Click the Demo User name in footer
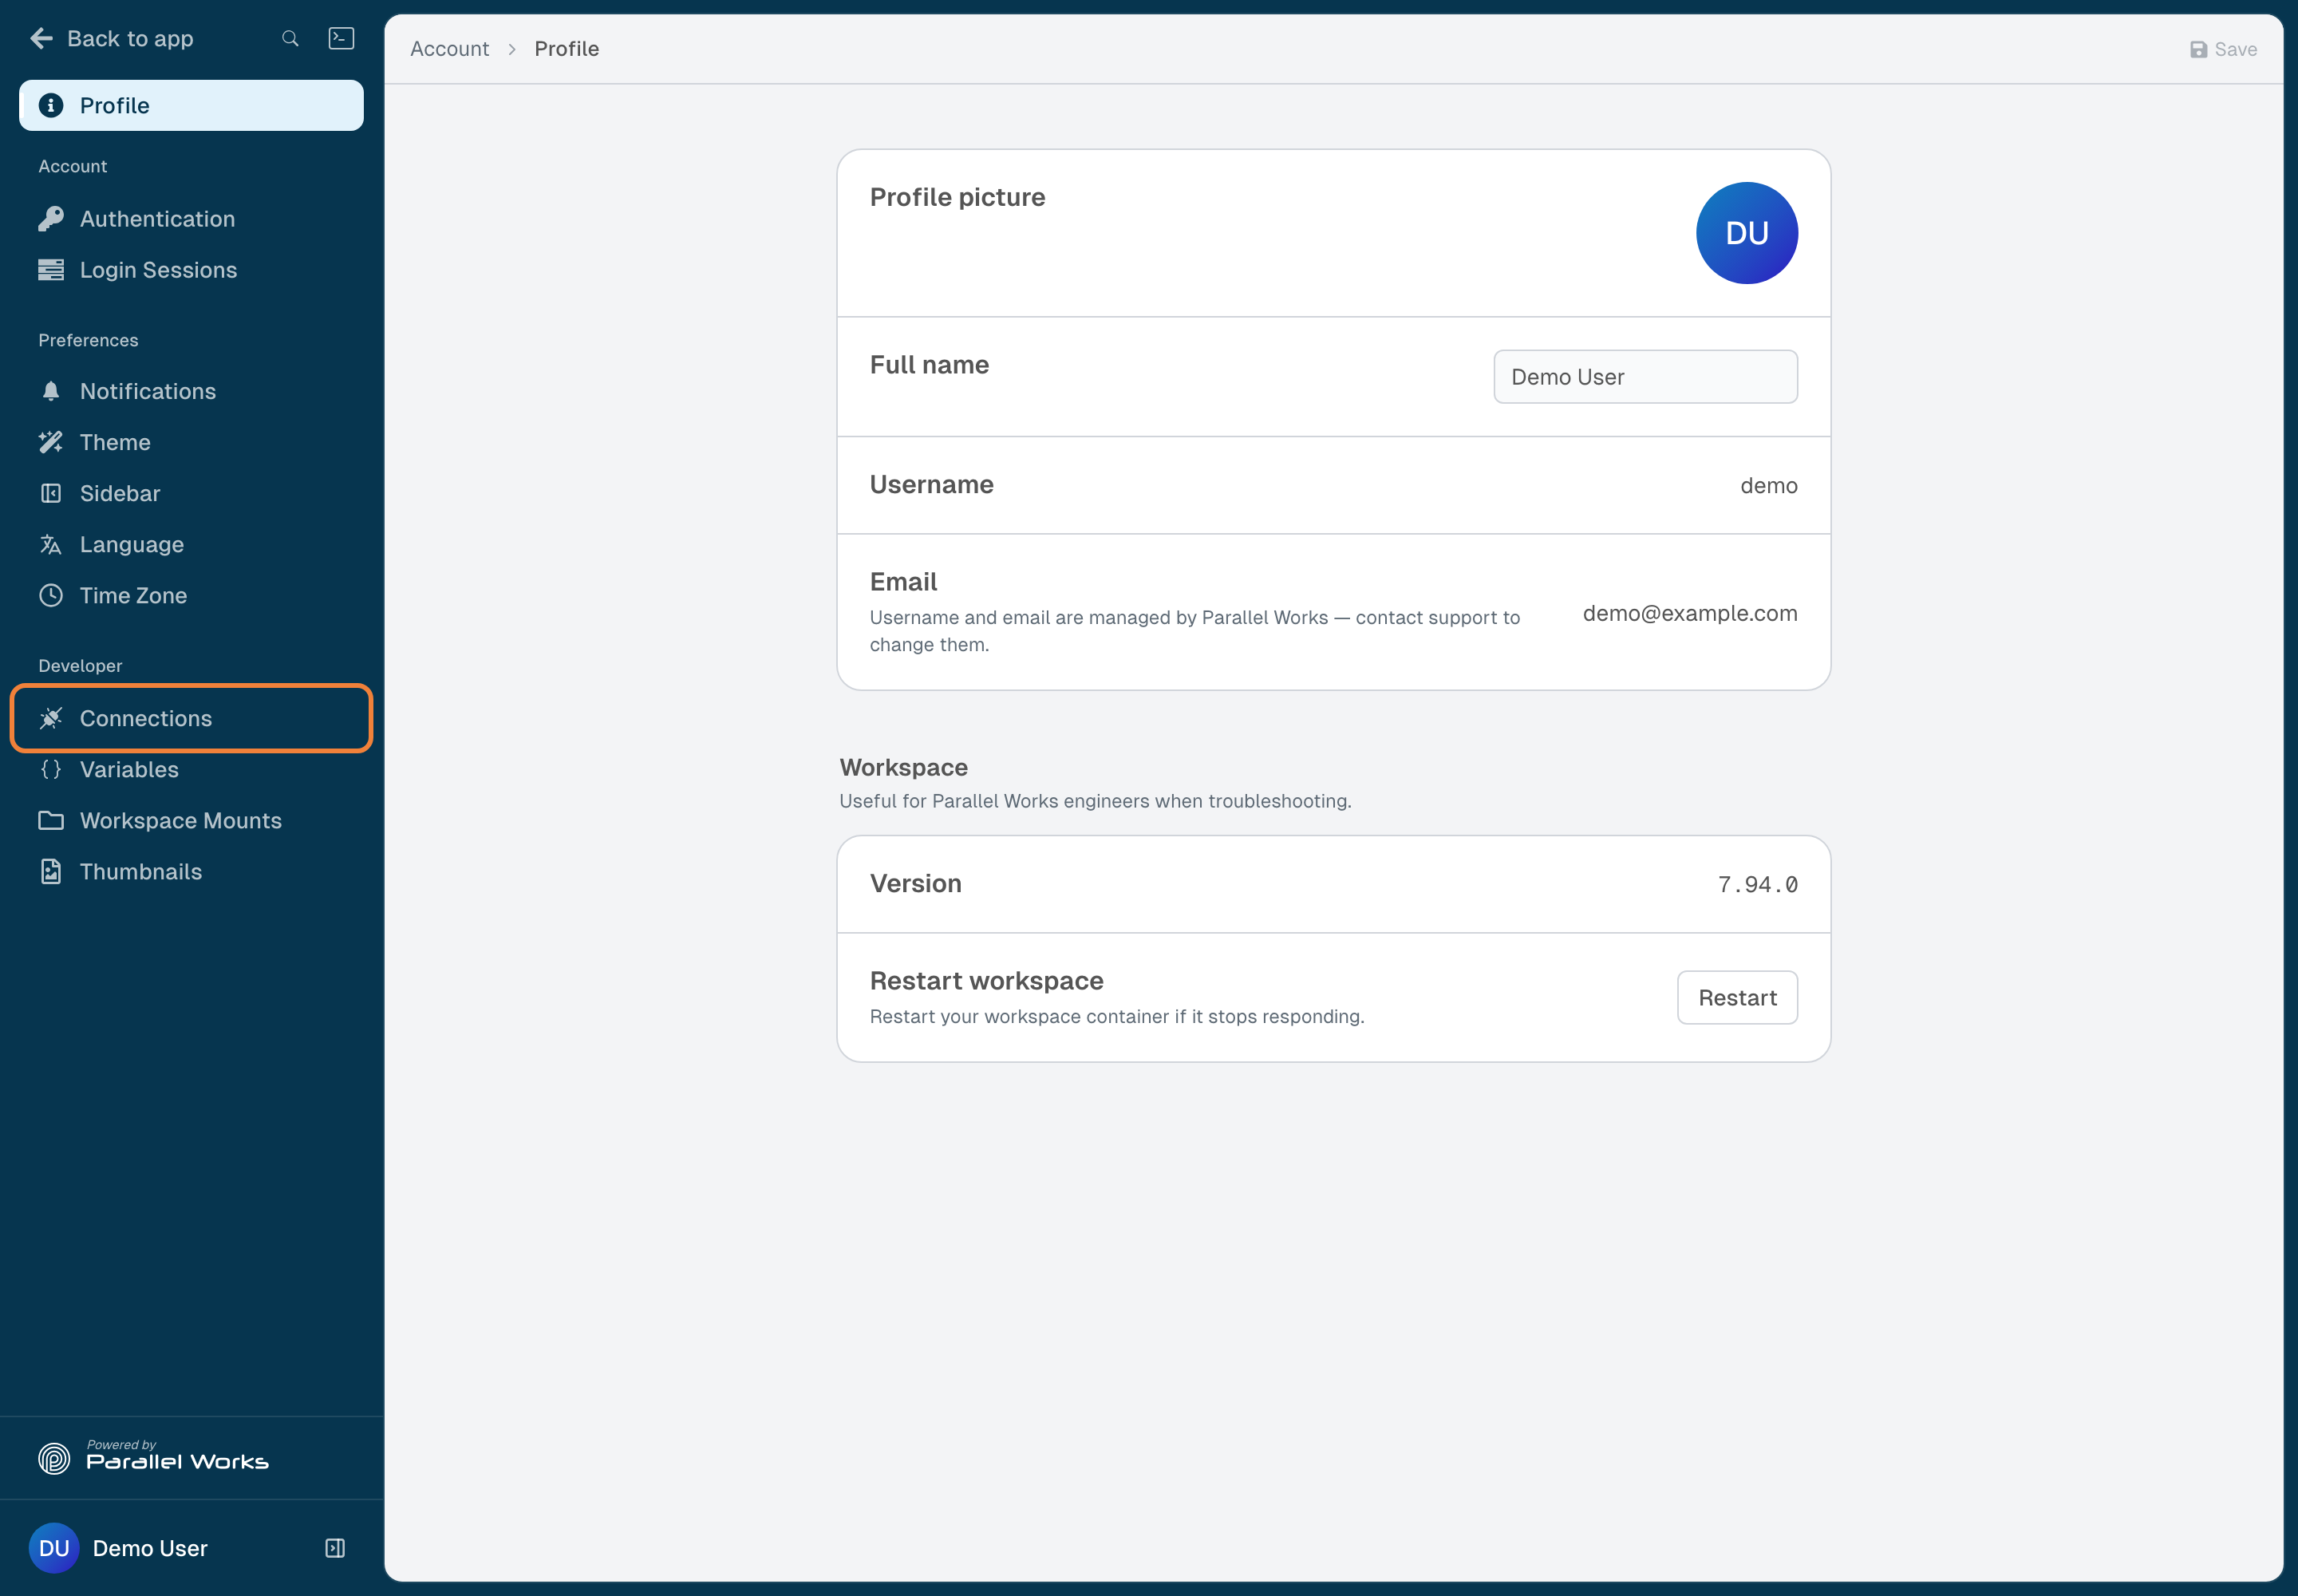 150,1548
